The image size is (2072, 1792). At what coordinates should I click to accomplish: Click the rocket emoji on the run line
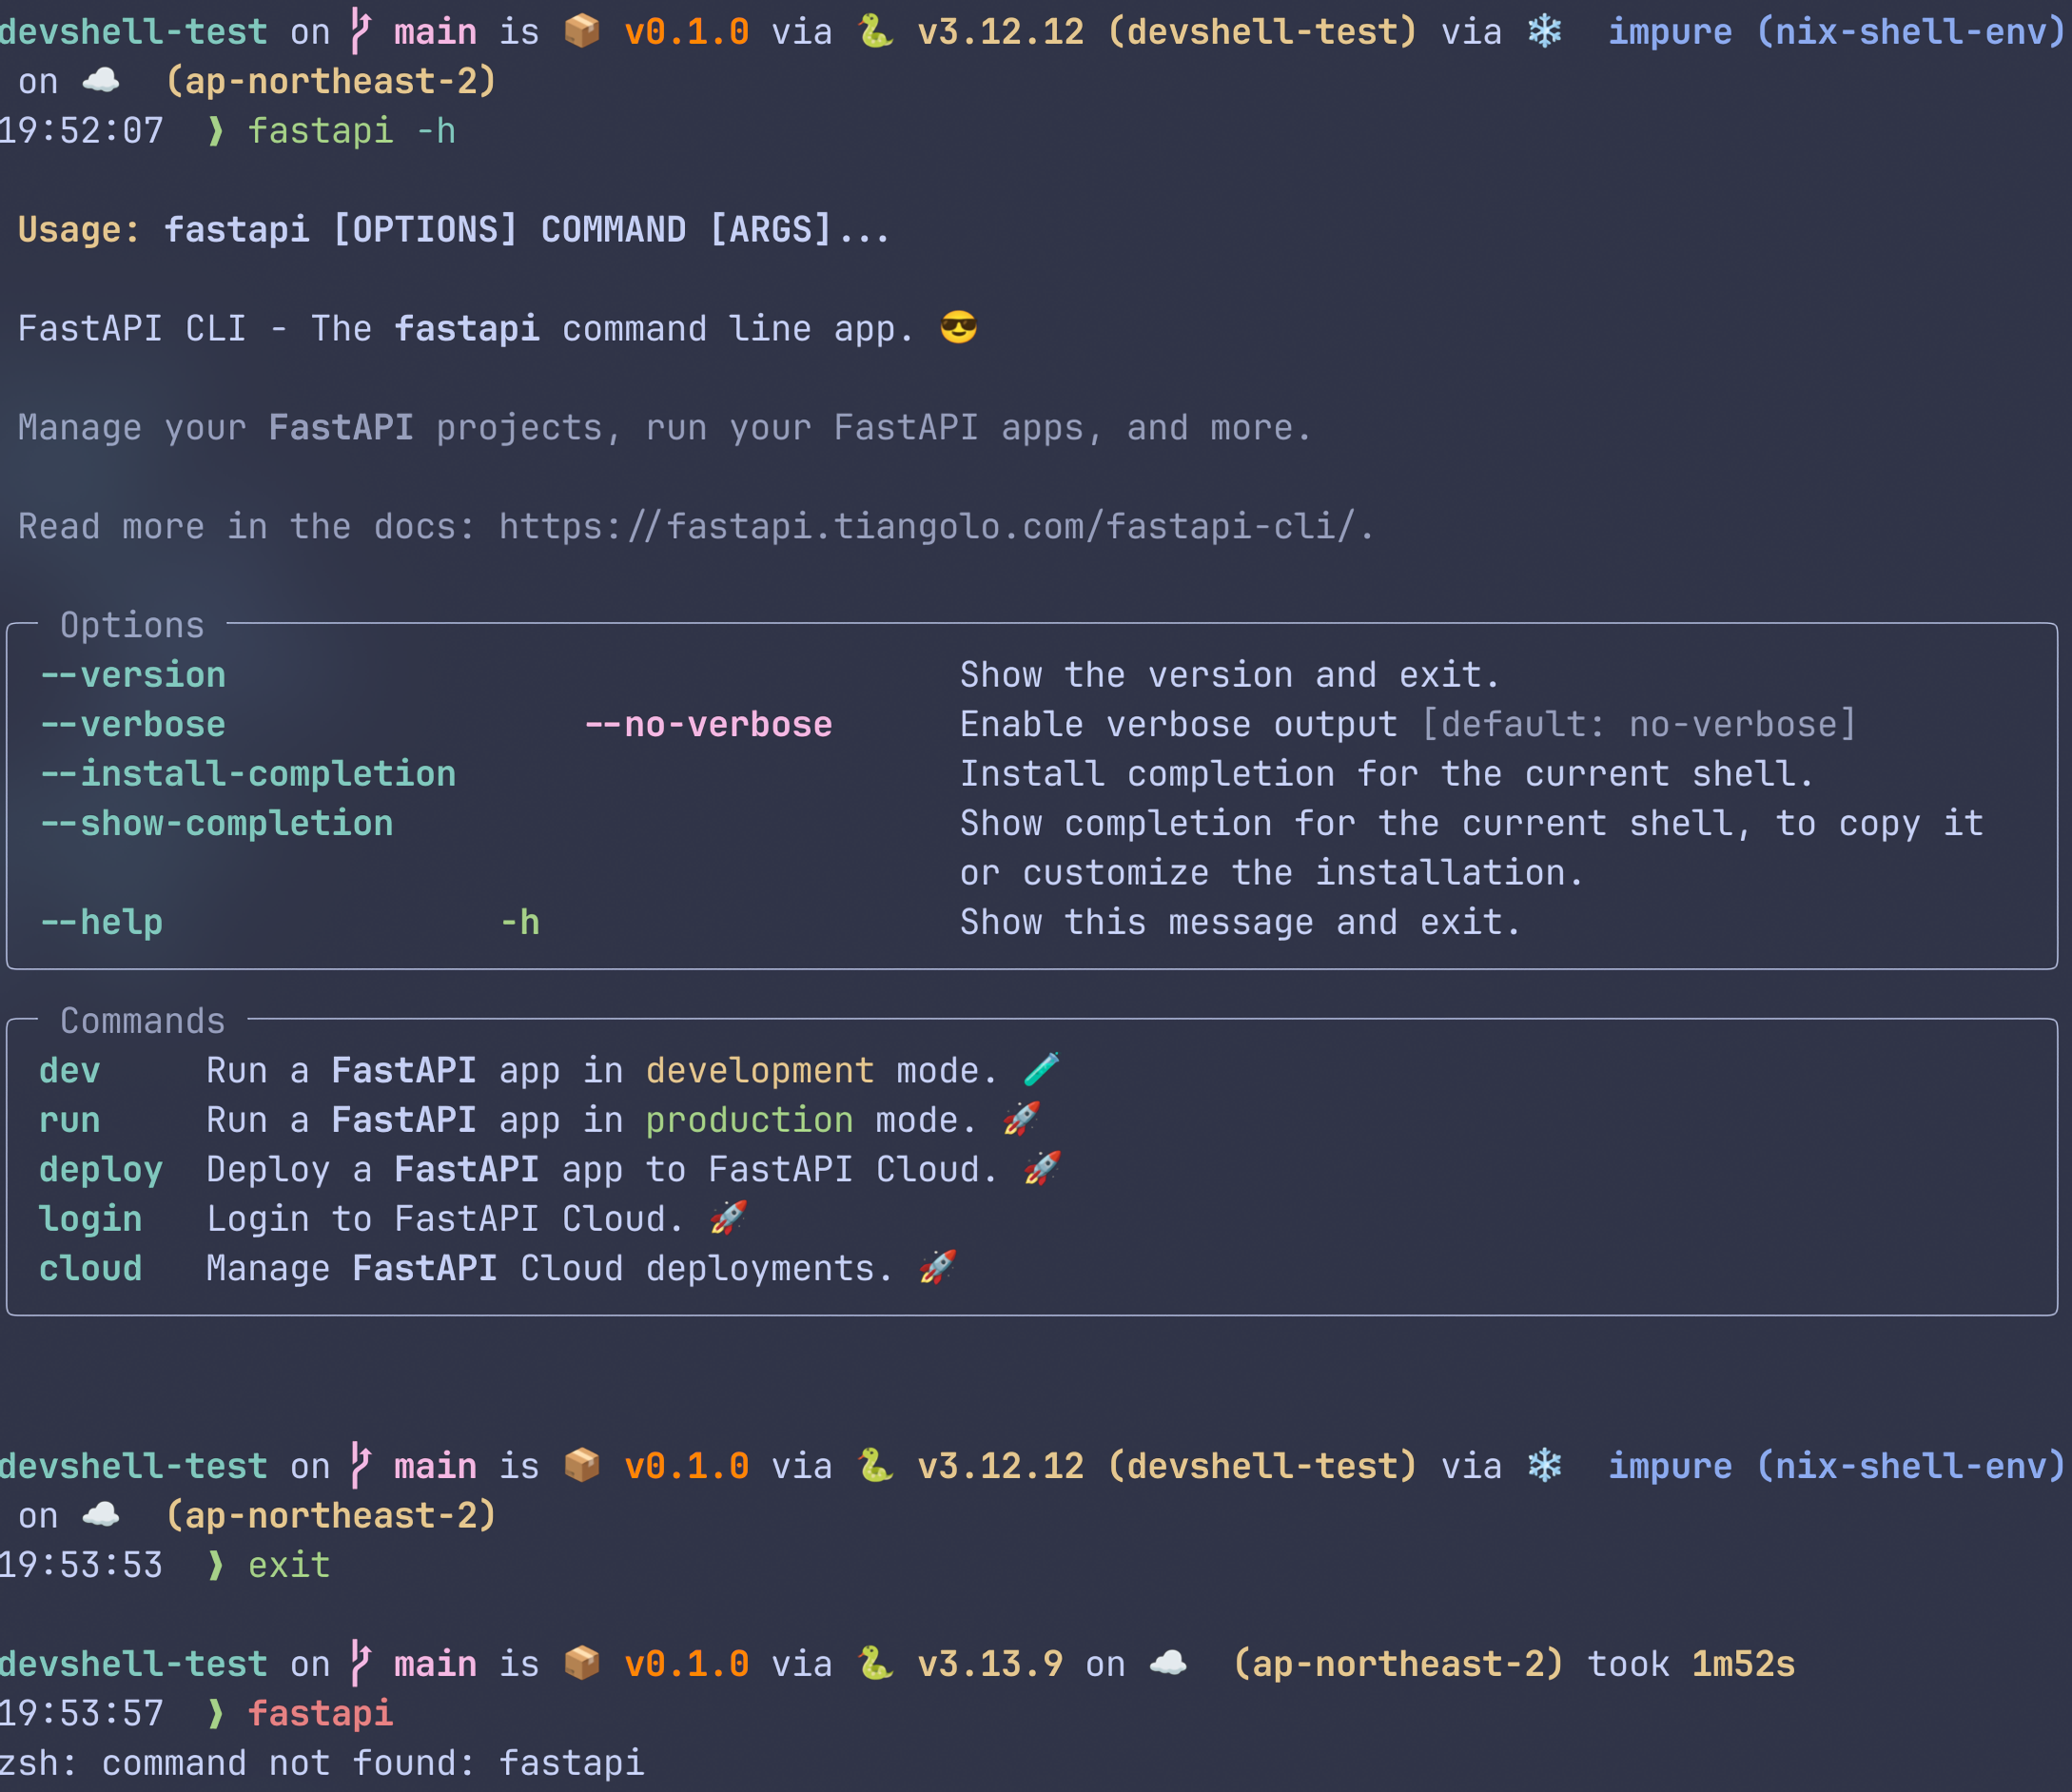(x=1021, y=1119)
